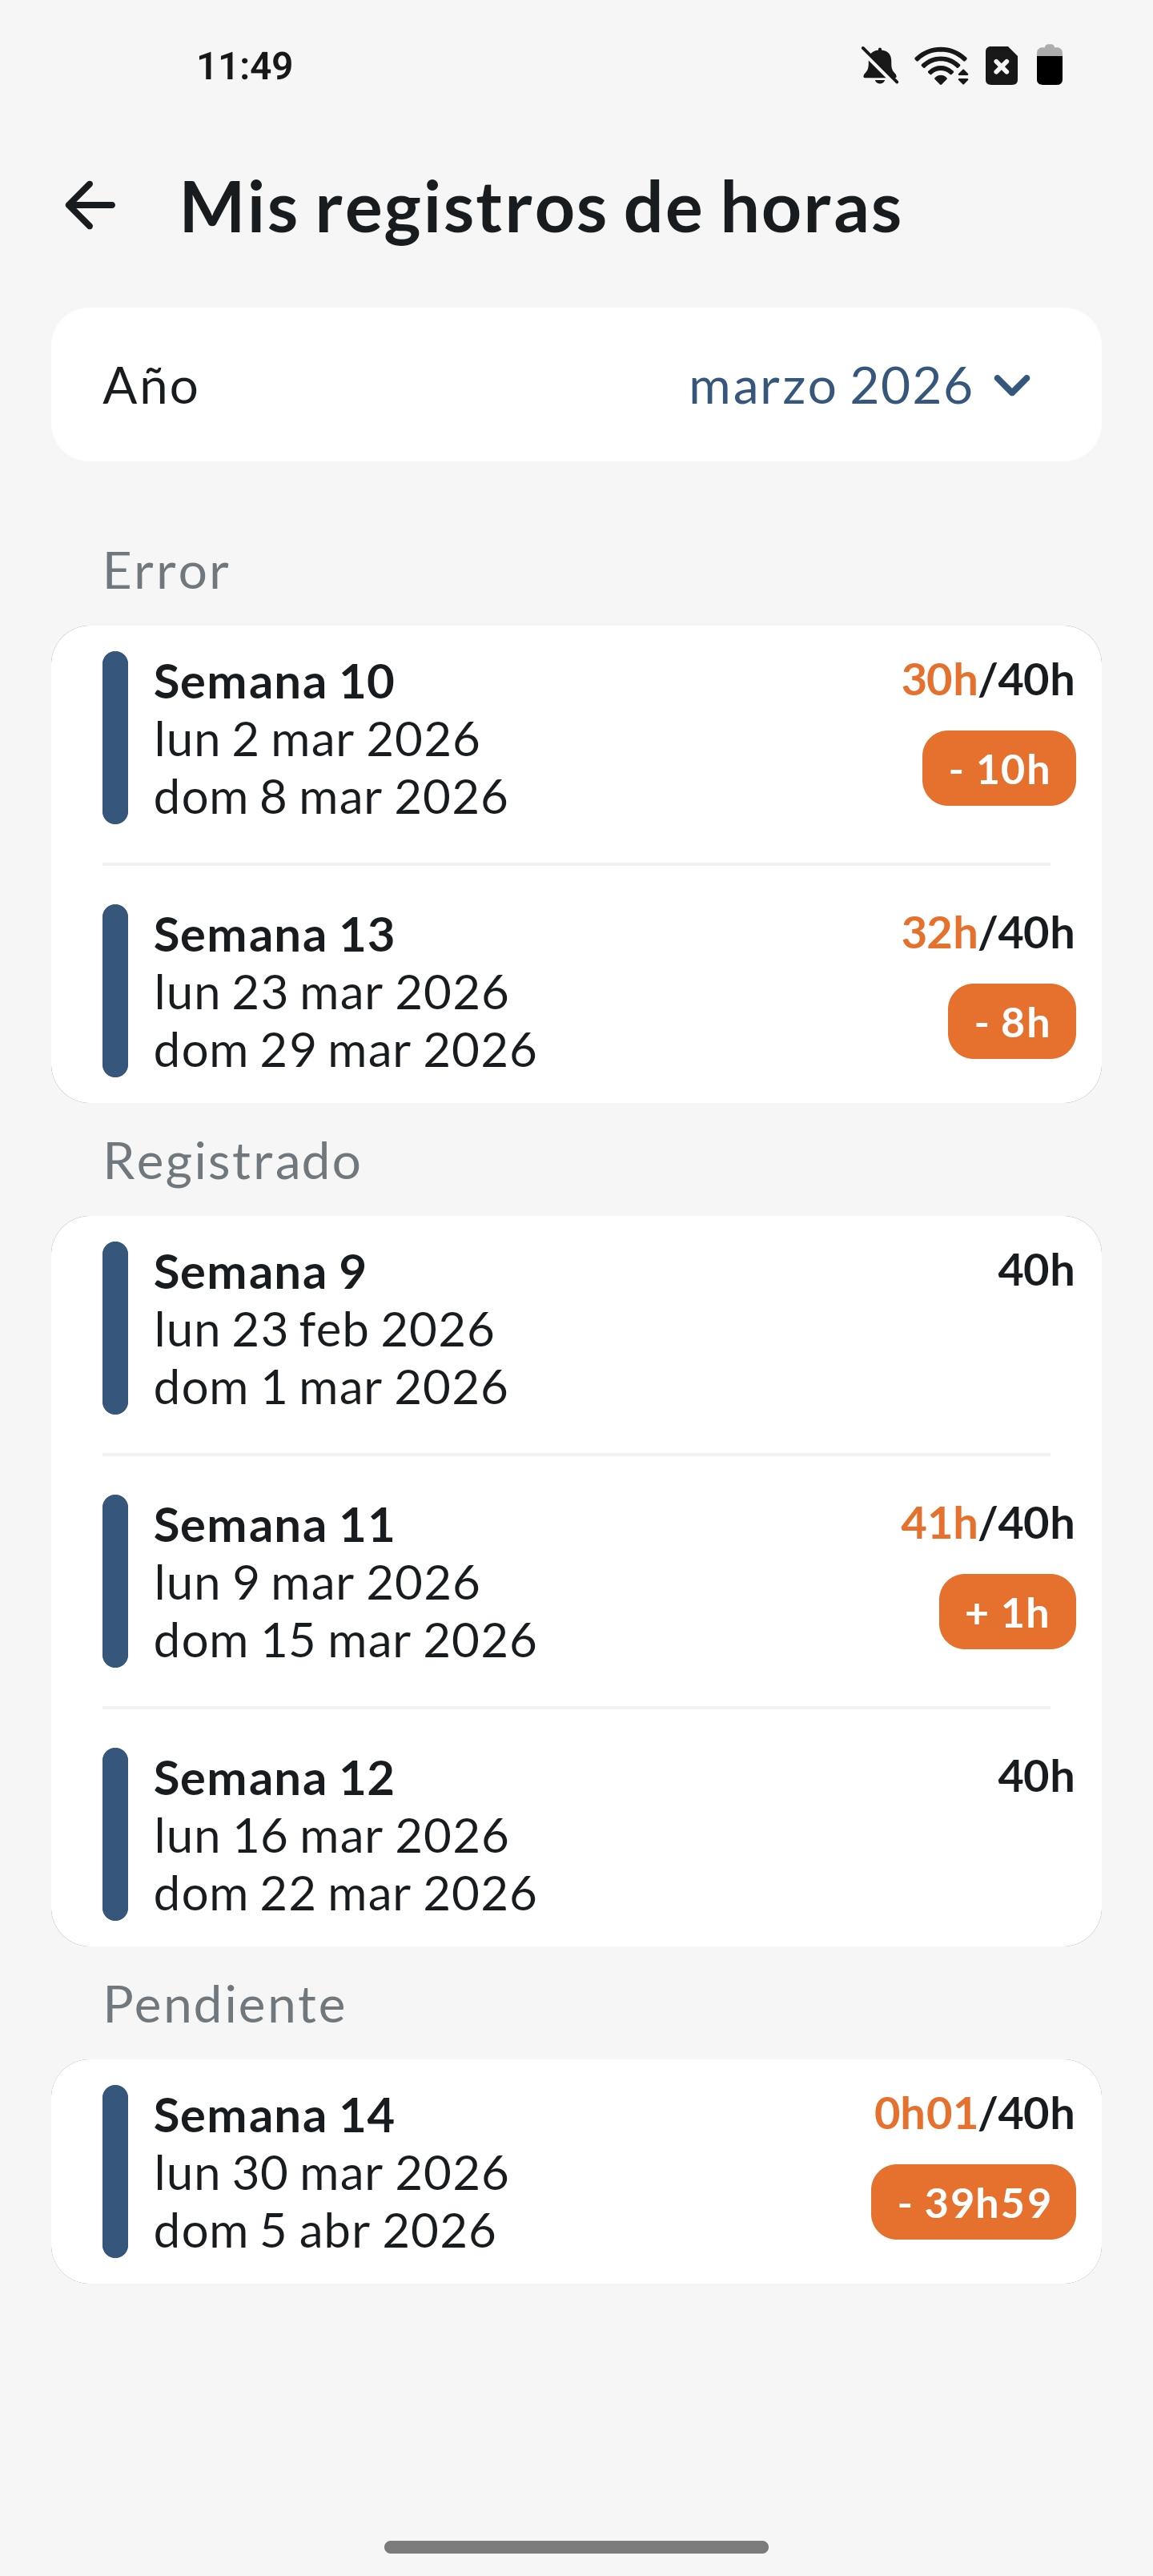Select Semana 9 registered week

(x=330, y=1328)
